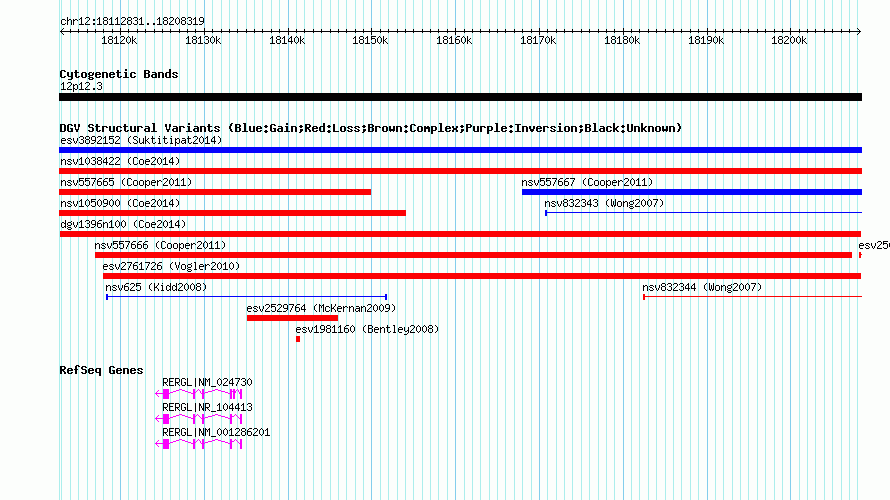Click the nsv832343 (Wong2007) label
This screenshot has width=890, height=500.
click(x=604, y=203)
